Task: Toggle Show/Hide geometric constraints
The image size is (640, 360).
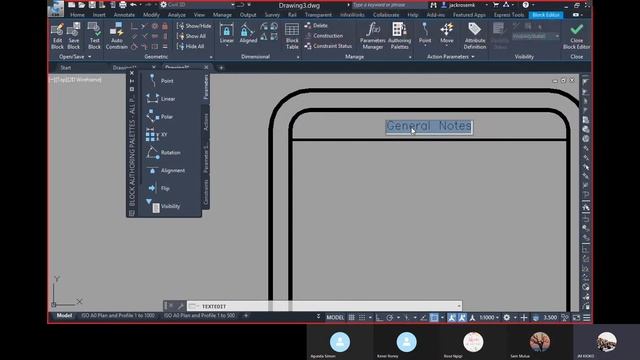Action: tap(194, 26)
